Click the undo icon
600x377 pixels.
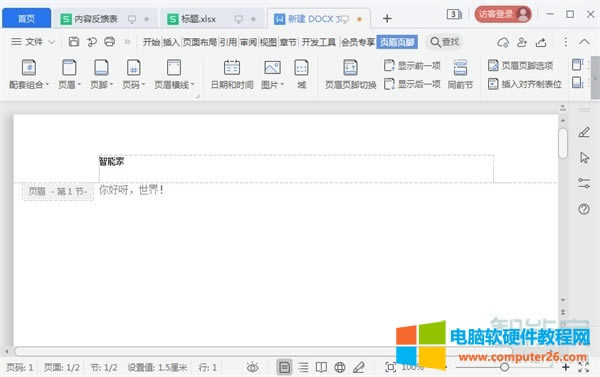tap(91, 42)
